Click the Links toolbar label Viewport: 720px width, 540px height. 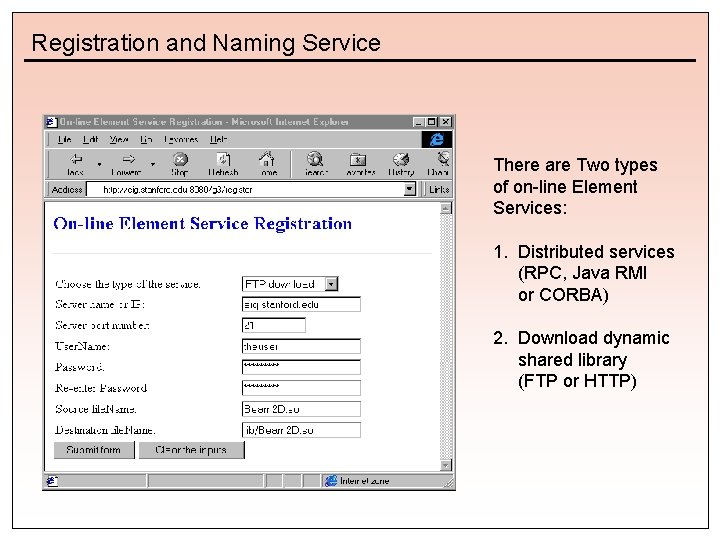pos(439,189)
